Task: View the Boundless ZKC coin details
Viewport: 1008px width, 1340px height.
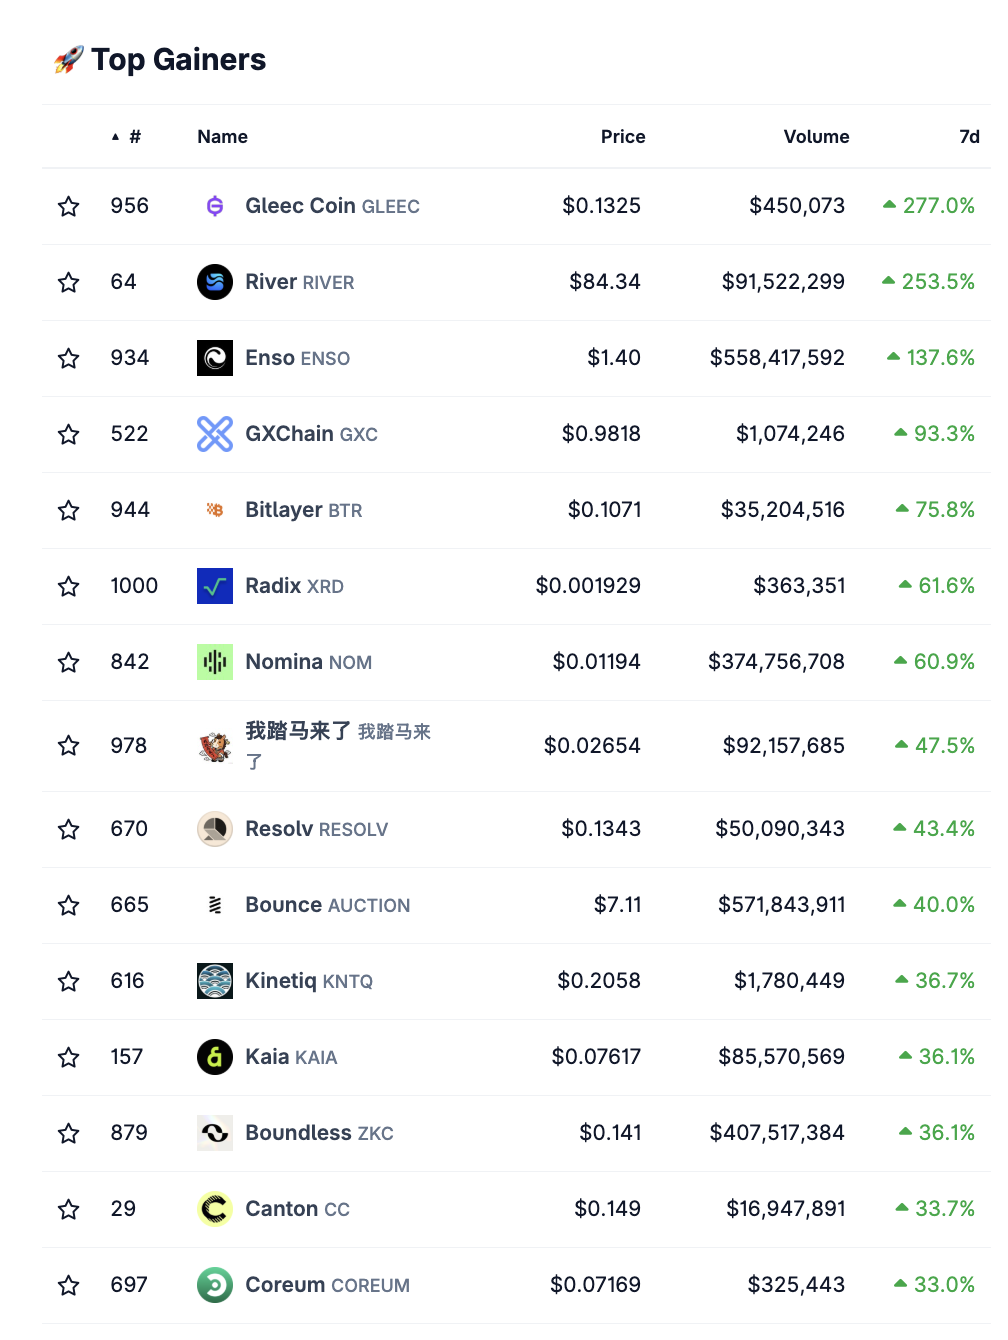Action: coord(318,1132)
